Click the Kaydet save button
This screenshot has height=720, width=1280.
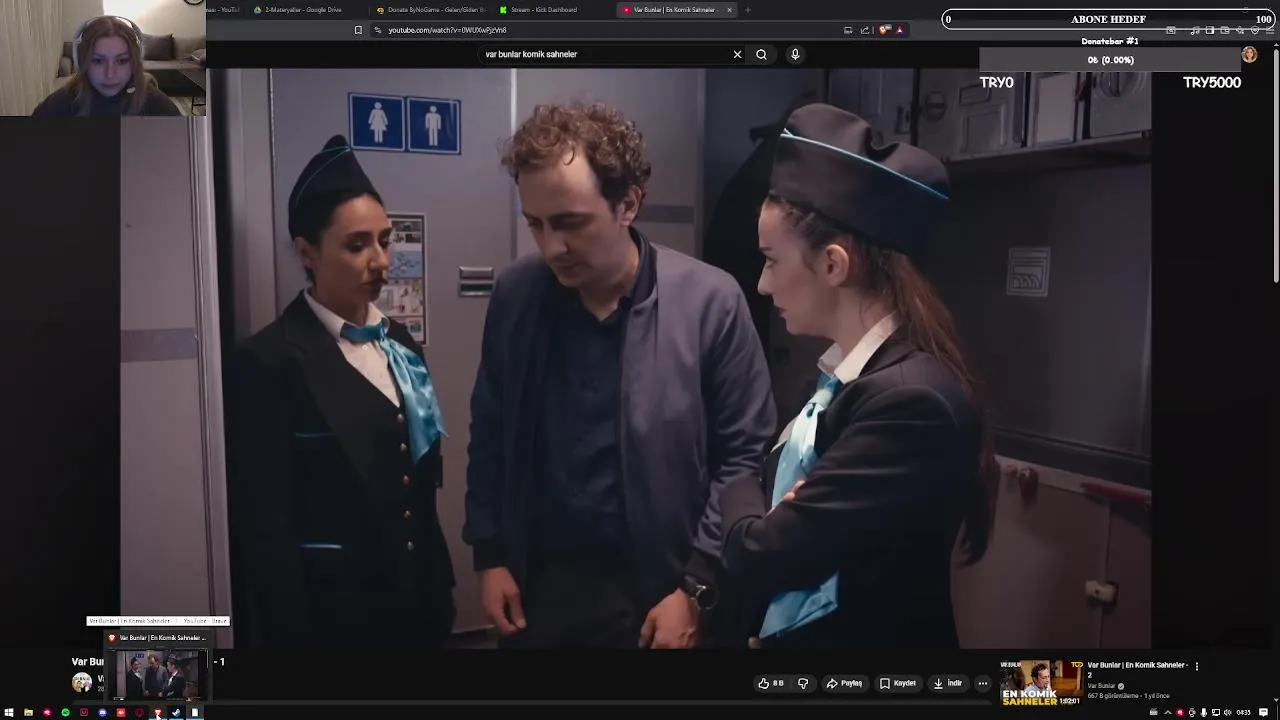point(898,683)
